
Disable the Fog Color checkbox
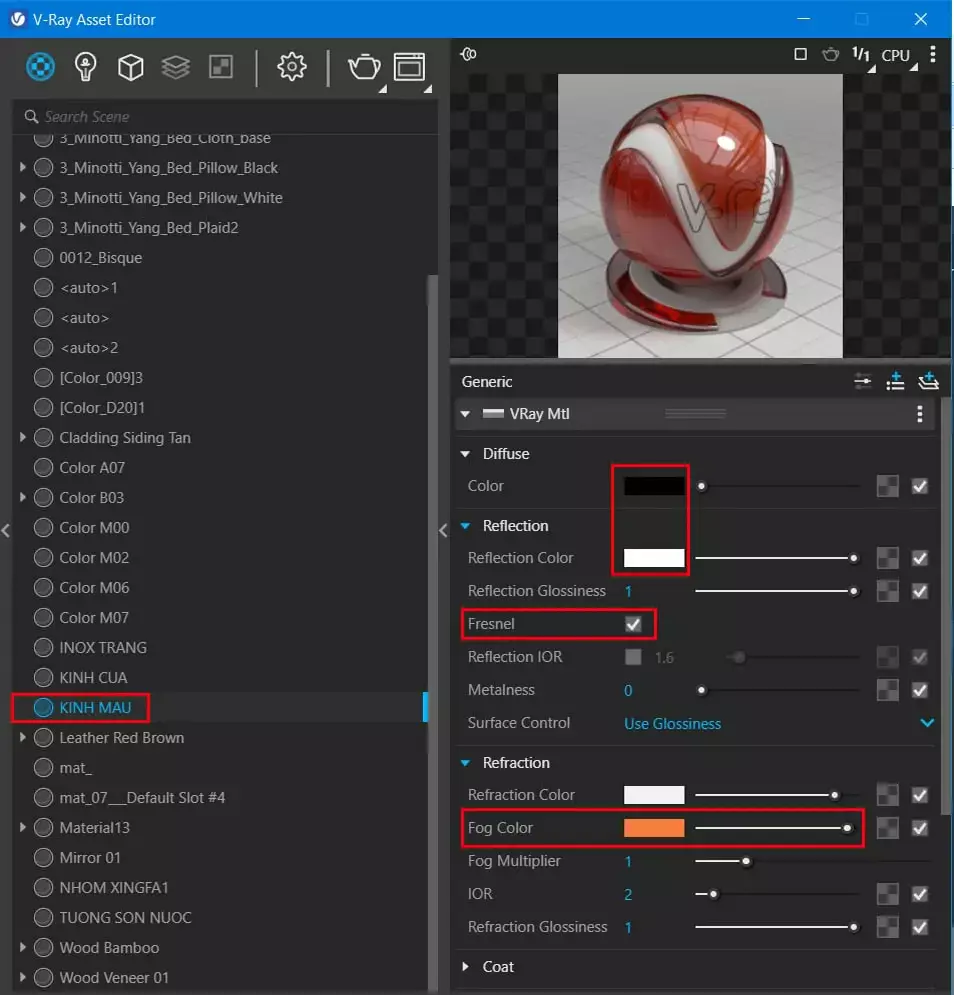click(920, 828)
